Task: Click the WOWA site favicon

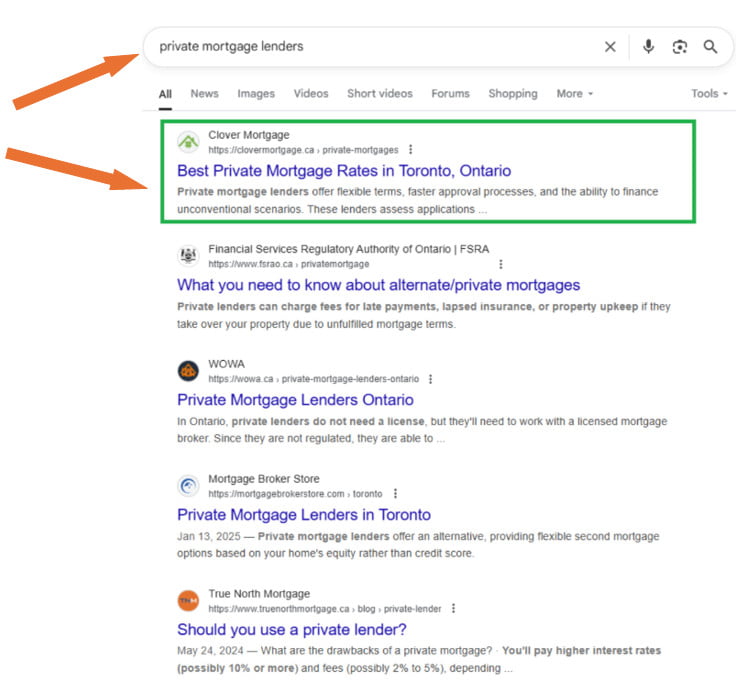Action: [188, 371]
